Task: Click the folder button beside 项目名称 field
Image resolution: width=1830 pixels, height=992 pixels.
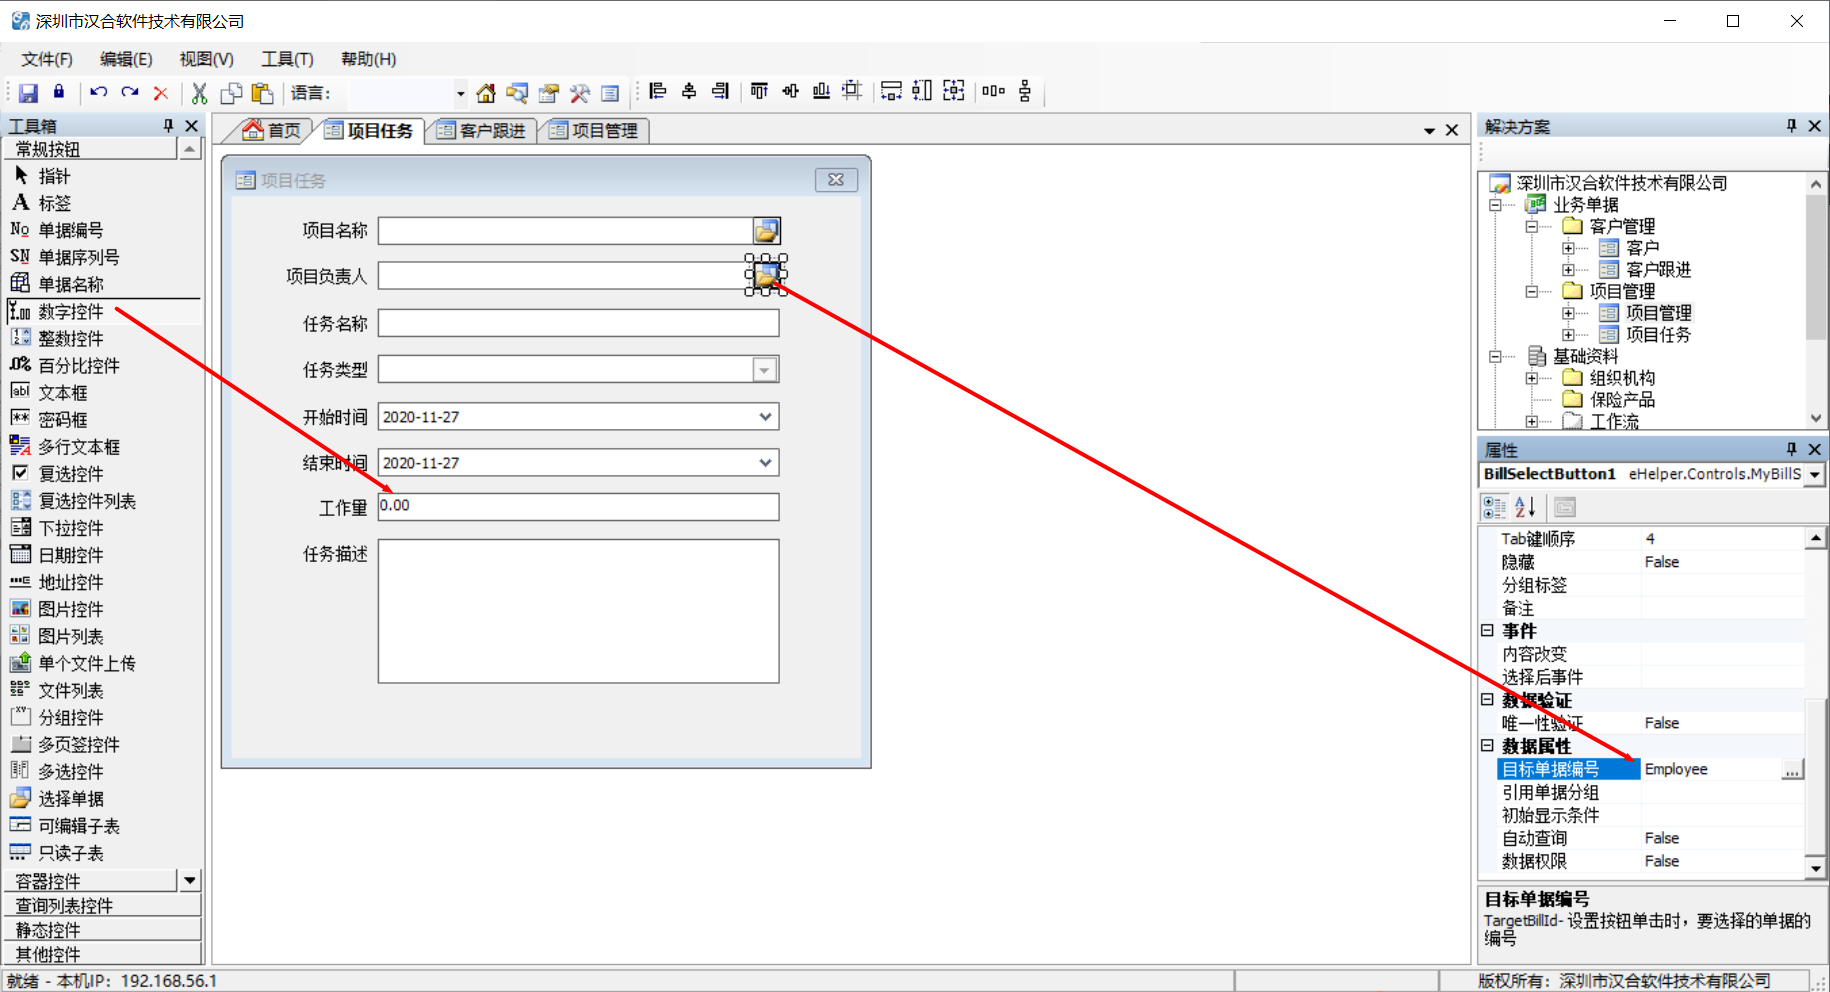Action: coord(766,231)
